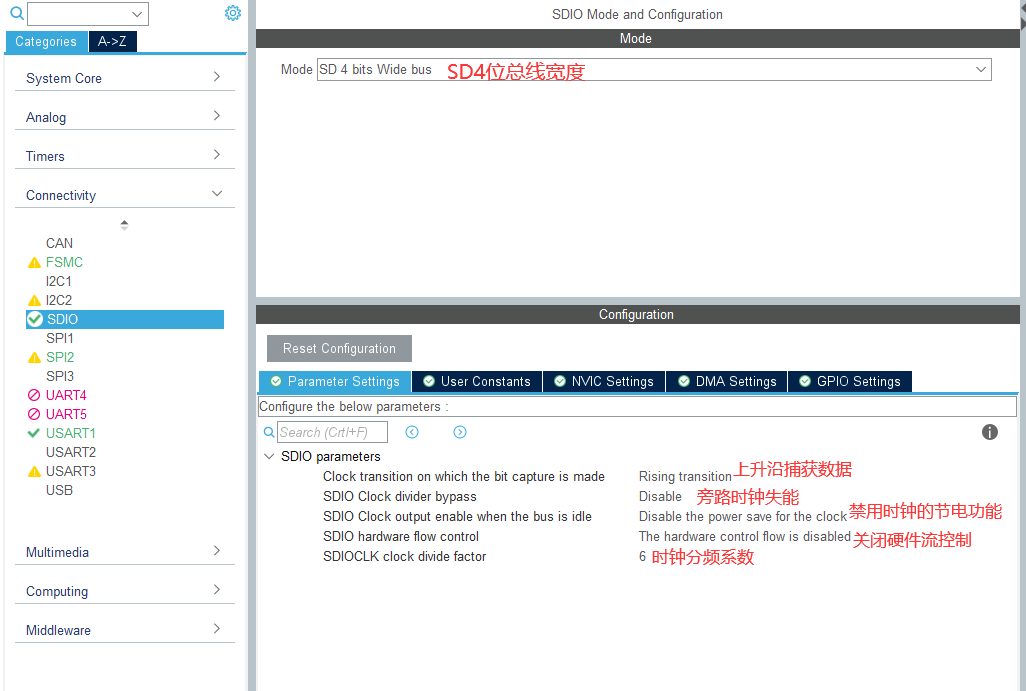Click the USART3 warning triangle icon

tap(34, 472)
